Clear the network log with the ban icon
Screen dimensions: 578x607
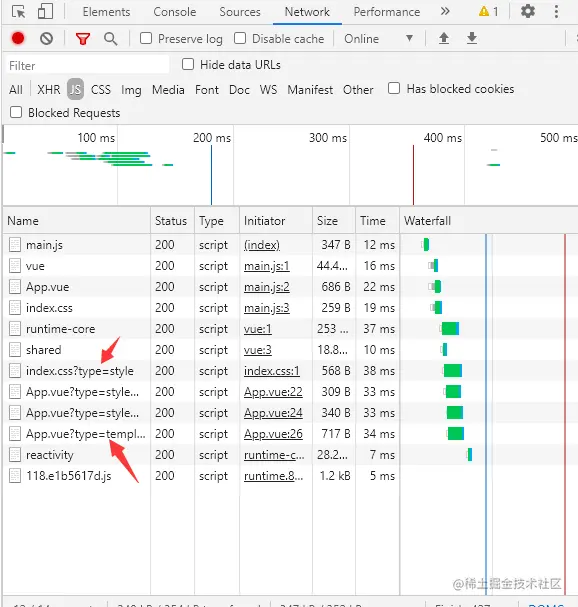point(46,38)
